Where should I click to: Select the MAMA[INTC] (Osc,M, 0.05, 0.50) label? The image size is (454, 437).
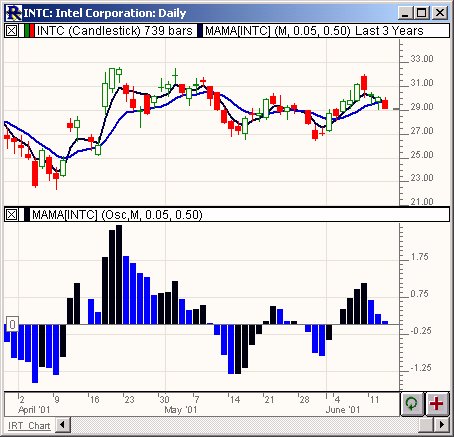[x=117, y=215]
